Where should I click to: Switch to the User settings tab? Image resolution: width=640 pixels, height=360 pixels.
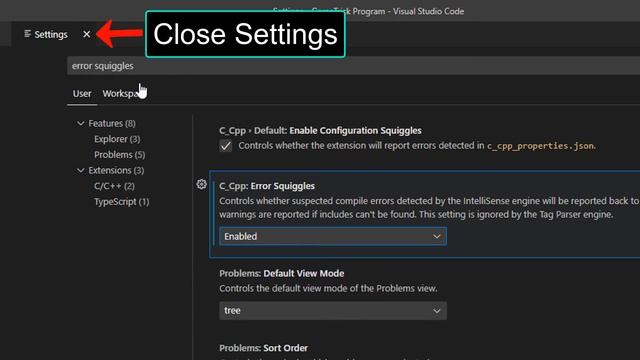[x=82, y=93]
